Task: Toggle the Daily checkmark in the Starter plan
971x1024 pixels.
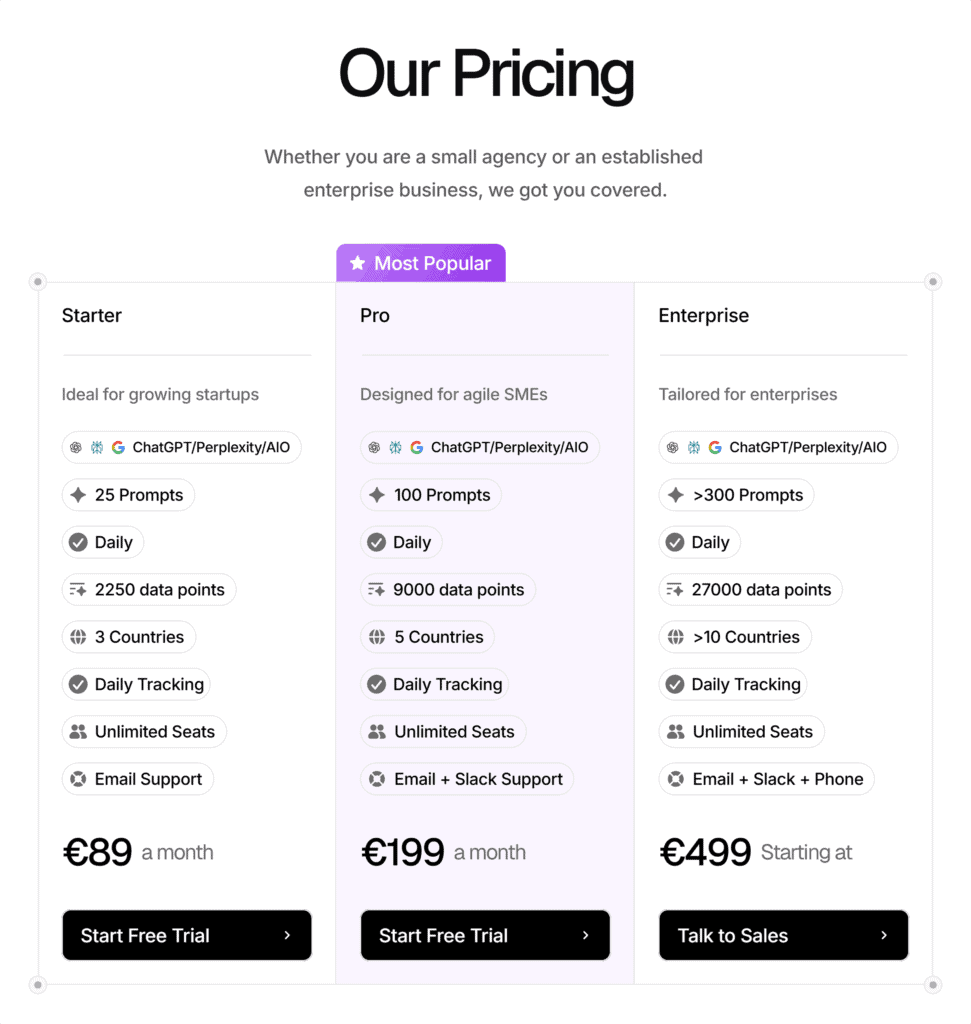Action: [x=76, y=542]
